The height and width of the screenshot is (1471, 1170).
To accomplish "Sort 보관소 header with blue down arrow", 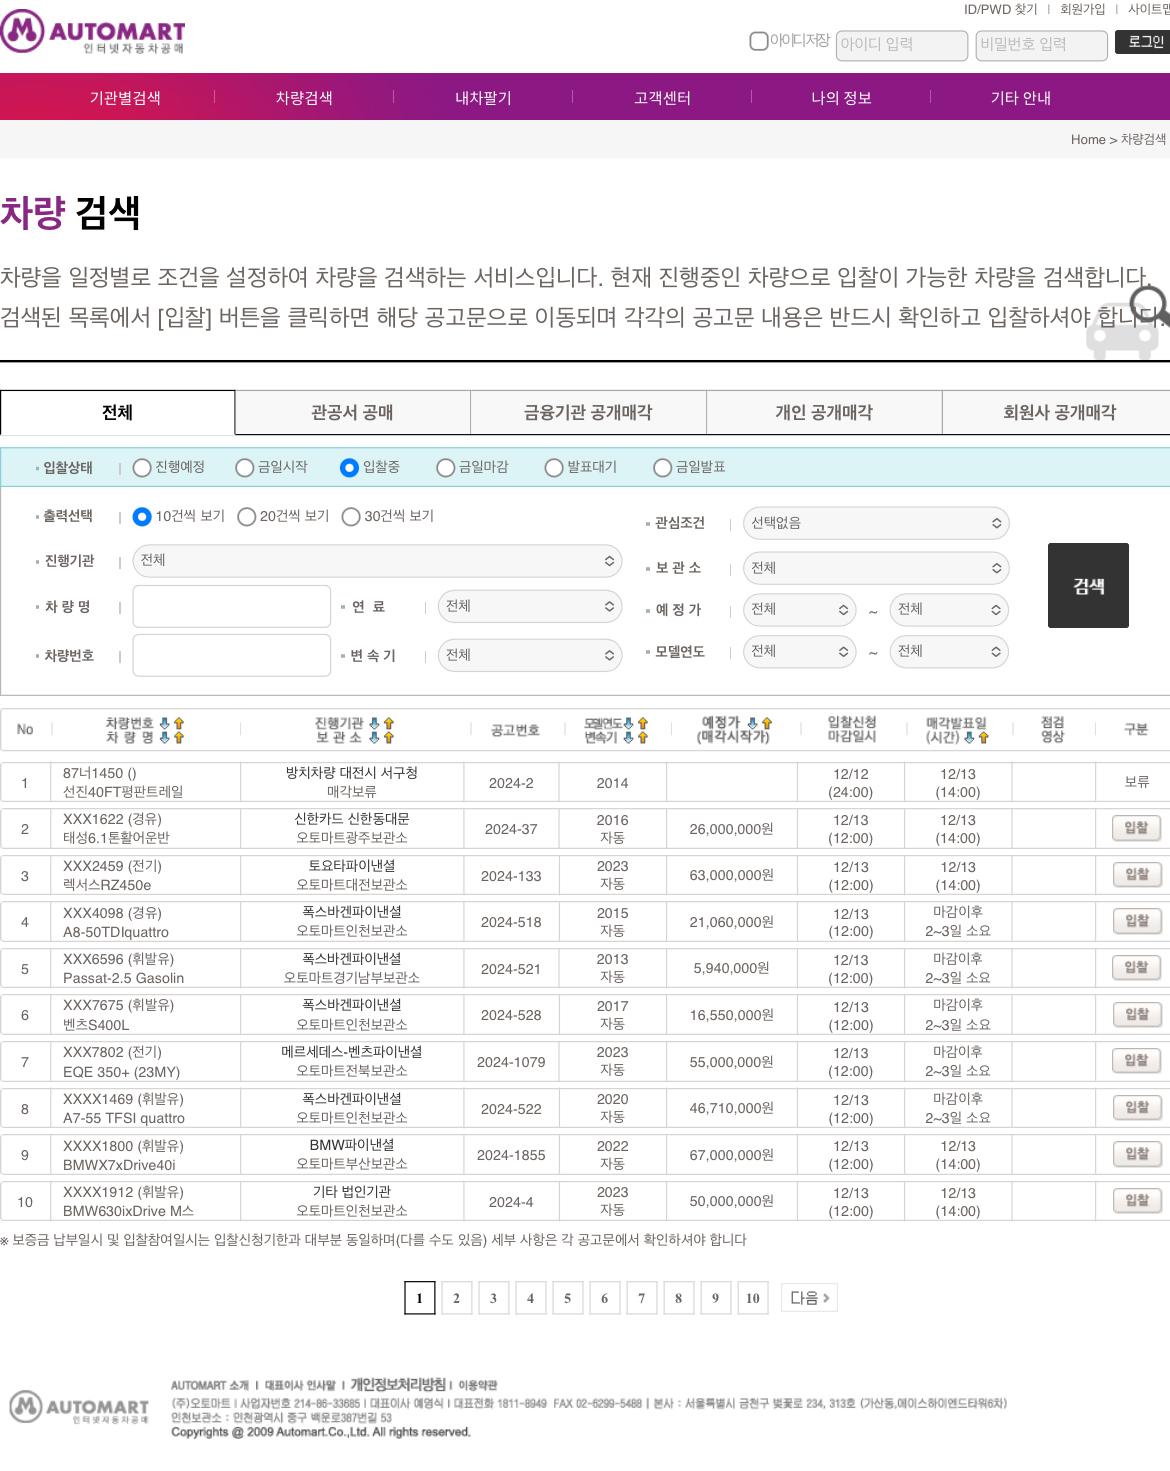I will pos(375,737).
